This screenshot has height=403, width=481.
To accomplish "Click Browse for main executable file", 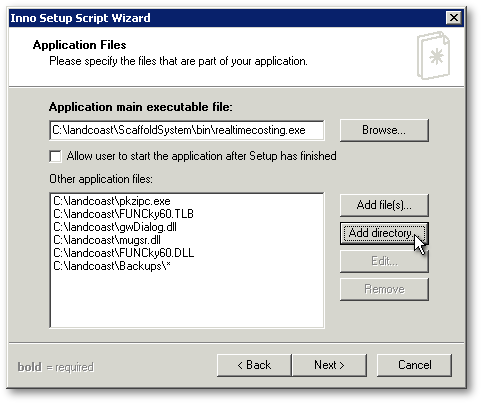I will [384, 130].
